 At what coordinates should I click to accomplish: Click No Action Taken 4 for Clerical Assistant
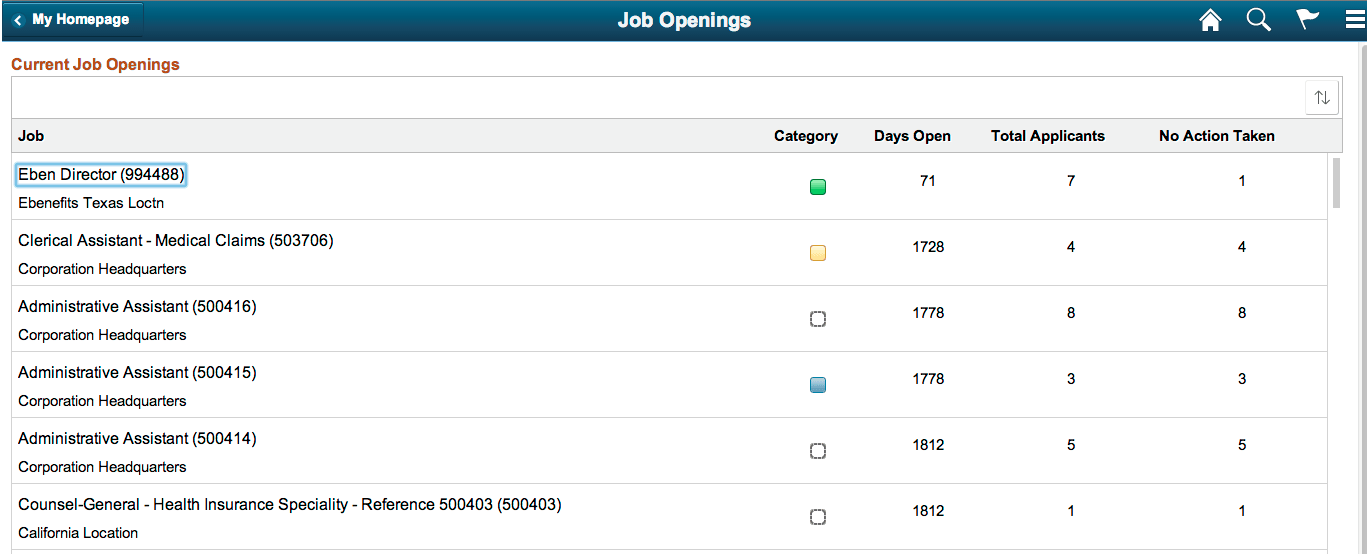point(1242,247)
